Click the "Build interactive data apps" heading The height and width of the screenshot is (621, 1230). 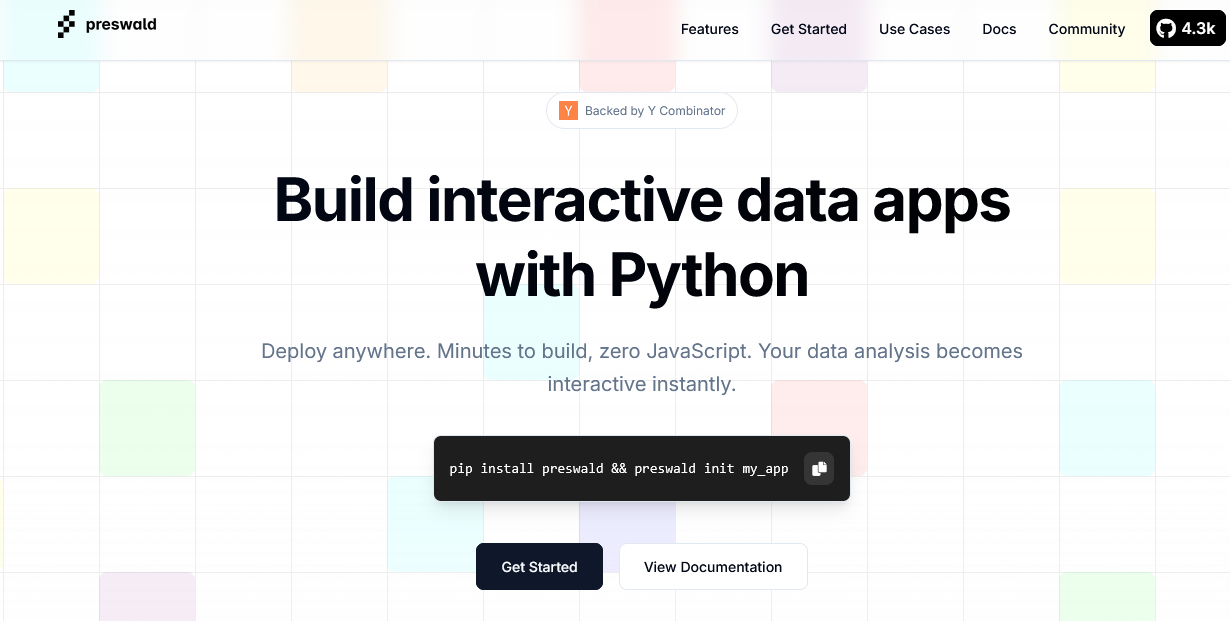point(642,200)
